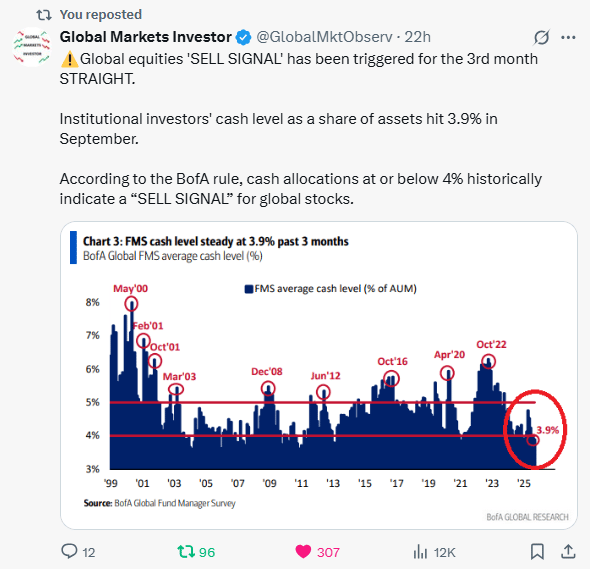
Task: Open Global Markets Investor display name
Action: (x=146, y=37)
